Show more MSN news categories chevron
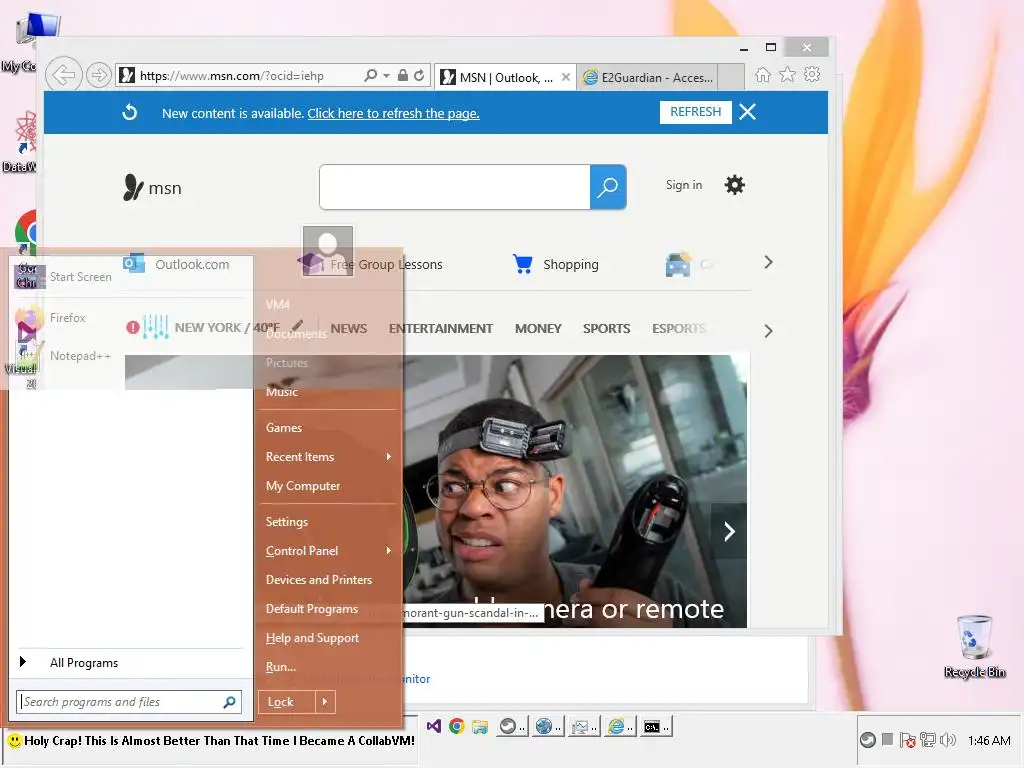 pos(768,331)
